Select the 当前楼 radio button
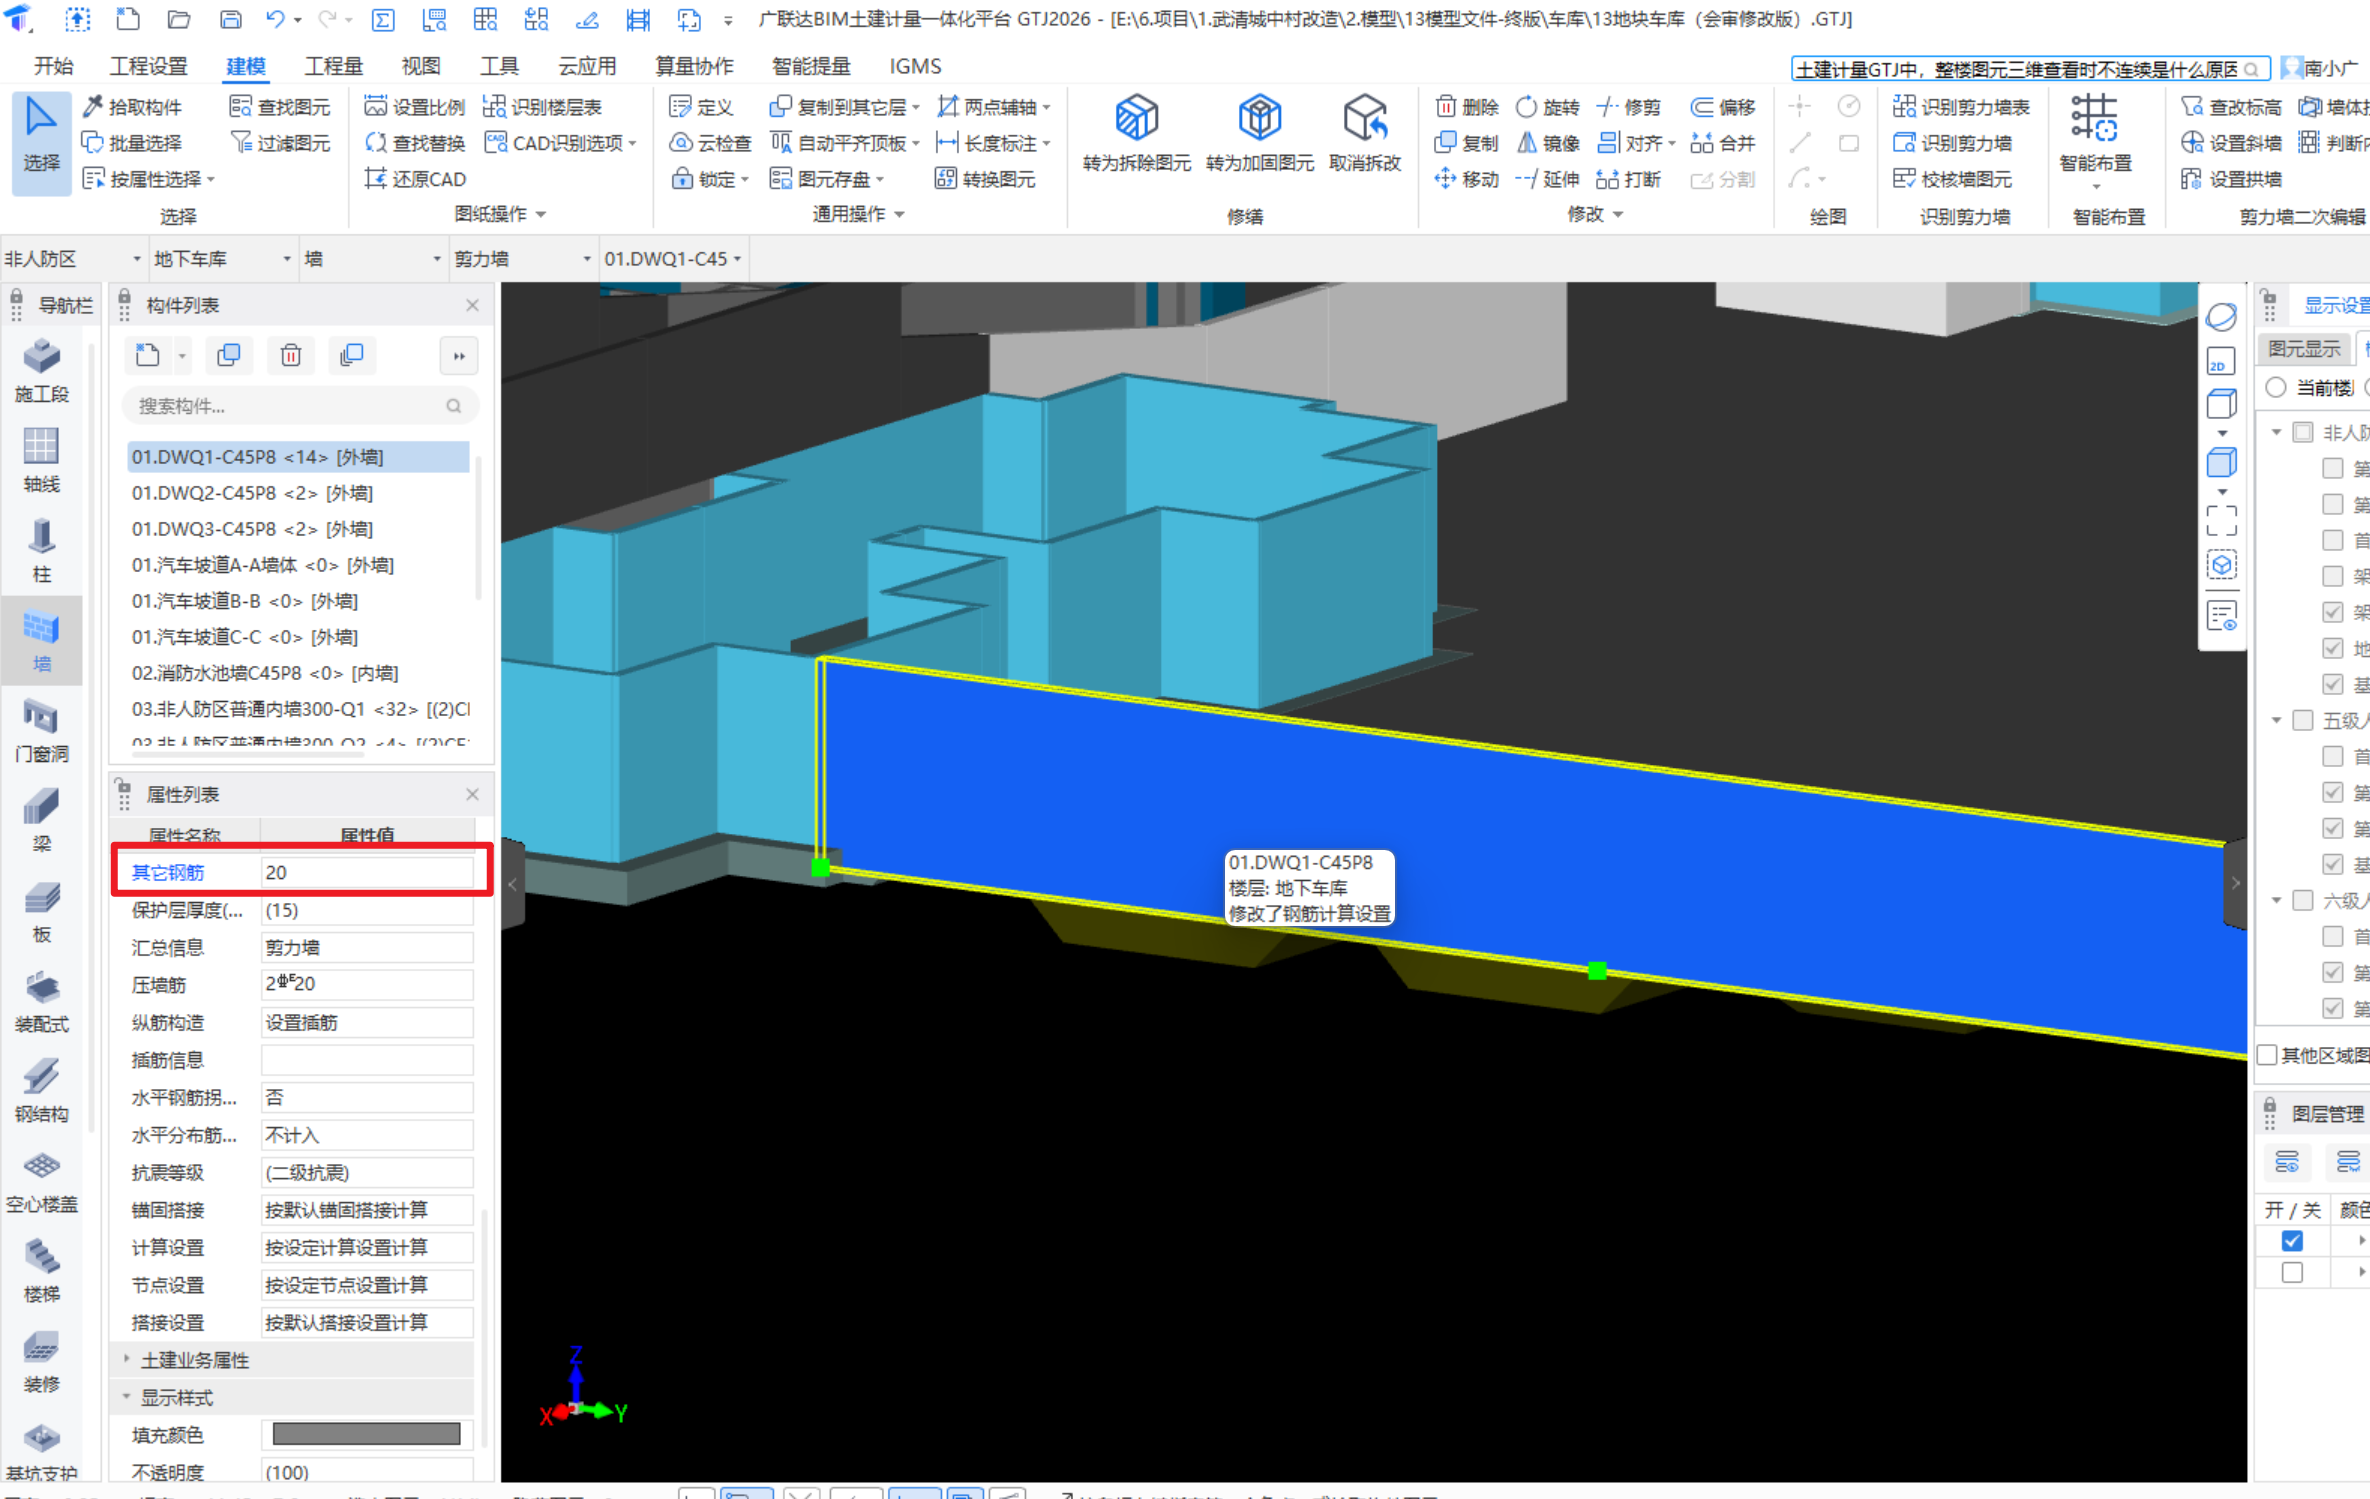The image size is (2370, 1499). click(2276, 388)
